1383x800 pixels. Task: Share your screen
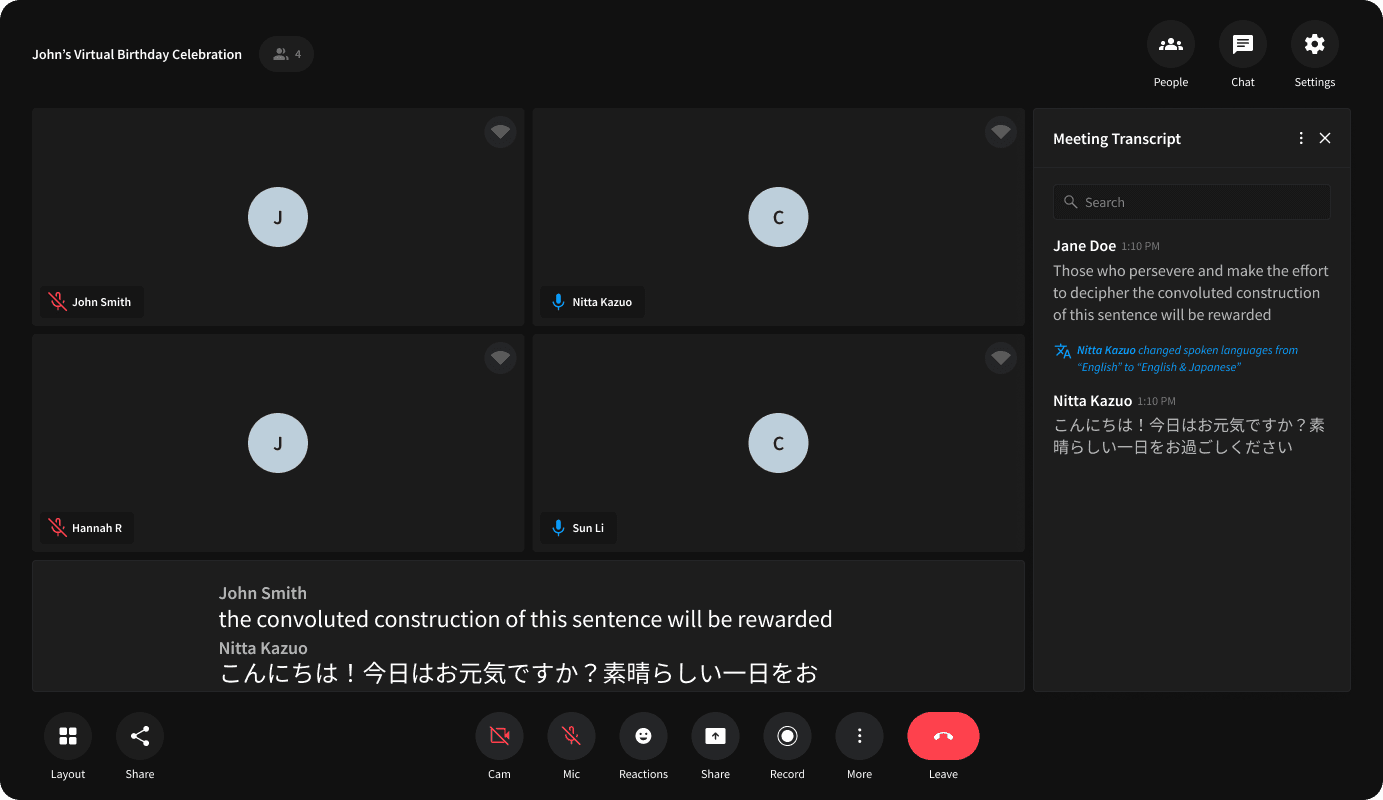(715, 735)
